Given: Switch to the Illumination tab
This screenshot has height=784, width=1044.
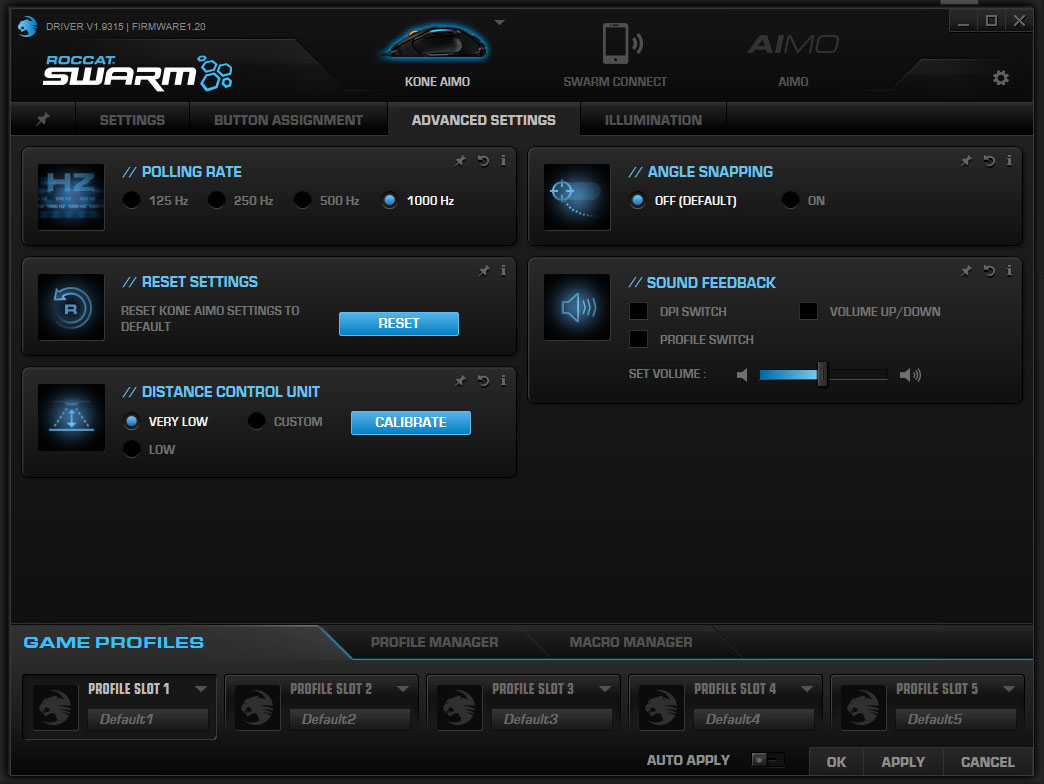Looking at the screenshot, I should point(653,120).
